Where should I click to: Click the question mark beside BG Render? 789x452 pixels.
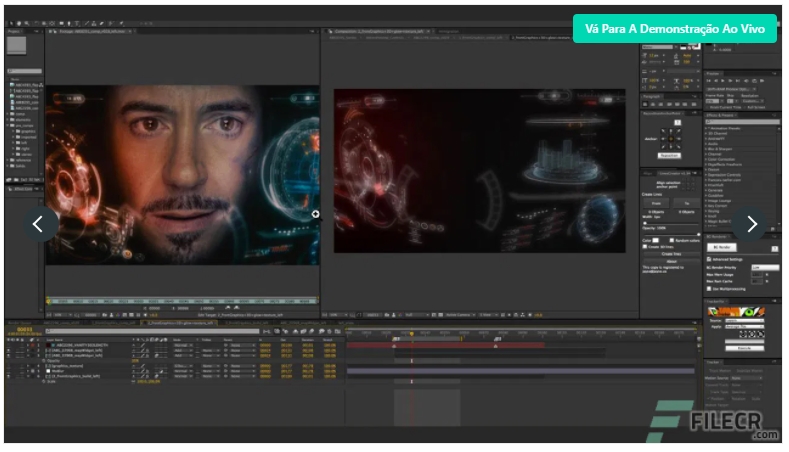click(x=774, y=249)
